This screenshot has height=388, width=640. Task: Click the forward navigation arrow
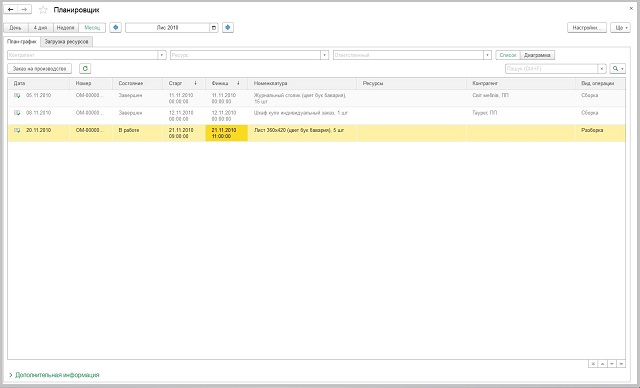click(24, 9)
